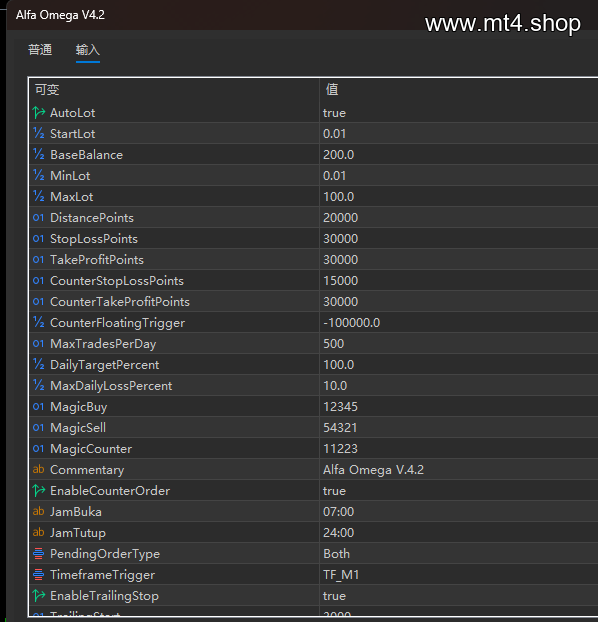
Task: Toggle the EnableTrailingStop true value
Action: [x=459, y=595]
